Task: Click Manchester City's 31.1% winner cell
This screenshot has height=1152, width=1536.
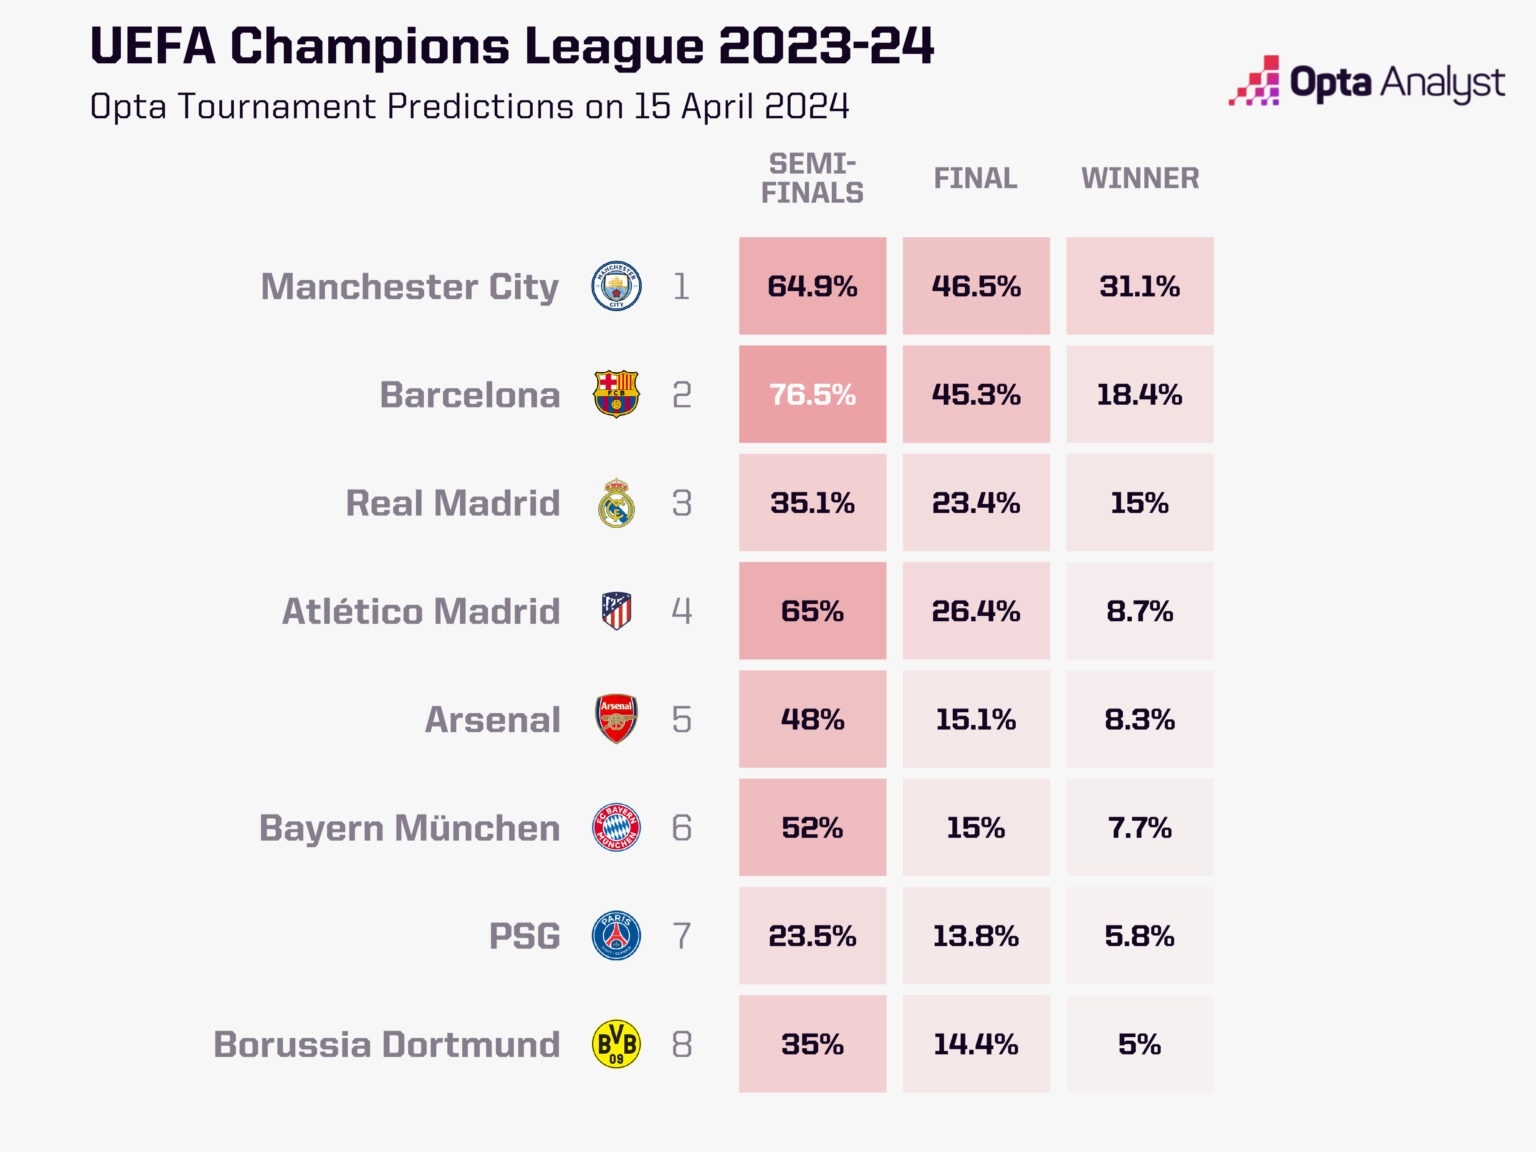Action: tap(1139, 286)
